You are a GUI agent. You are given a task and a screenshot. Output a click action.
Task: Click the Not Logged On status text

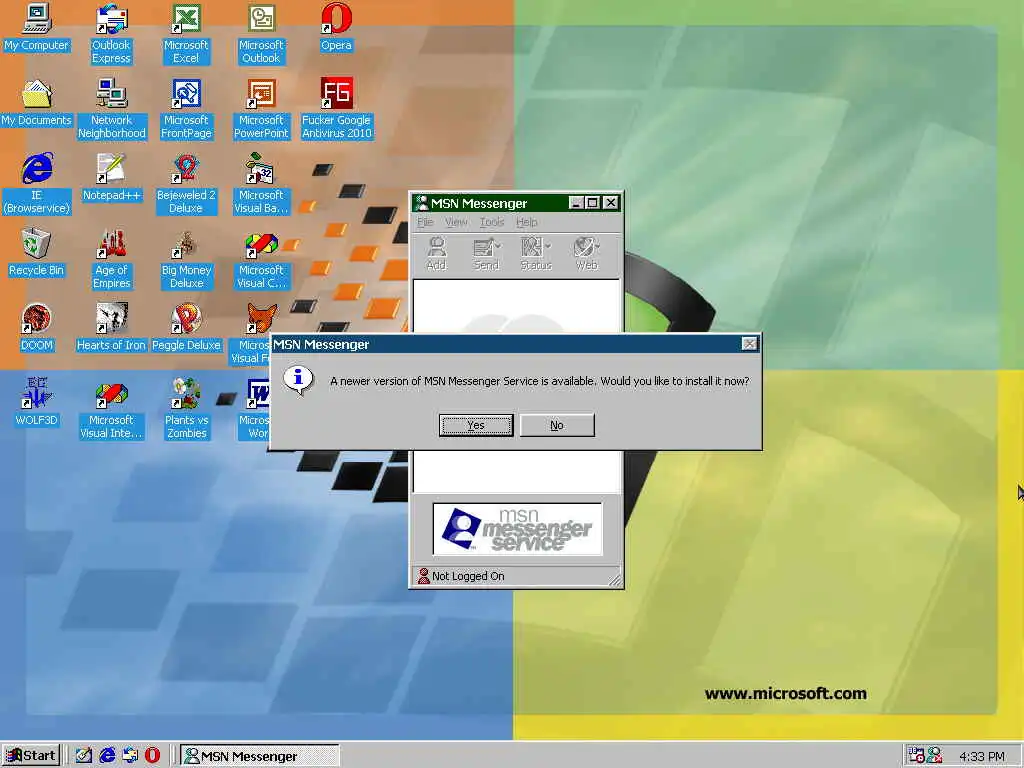click(468, 576)
